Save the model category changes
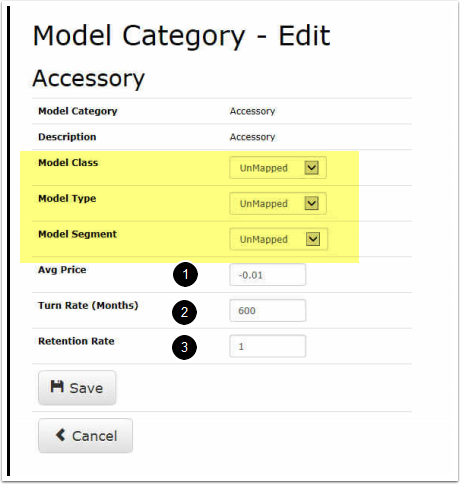 coord(77,388)
